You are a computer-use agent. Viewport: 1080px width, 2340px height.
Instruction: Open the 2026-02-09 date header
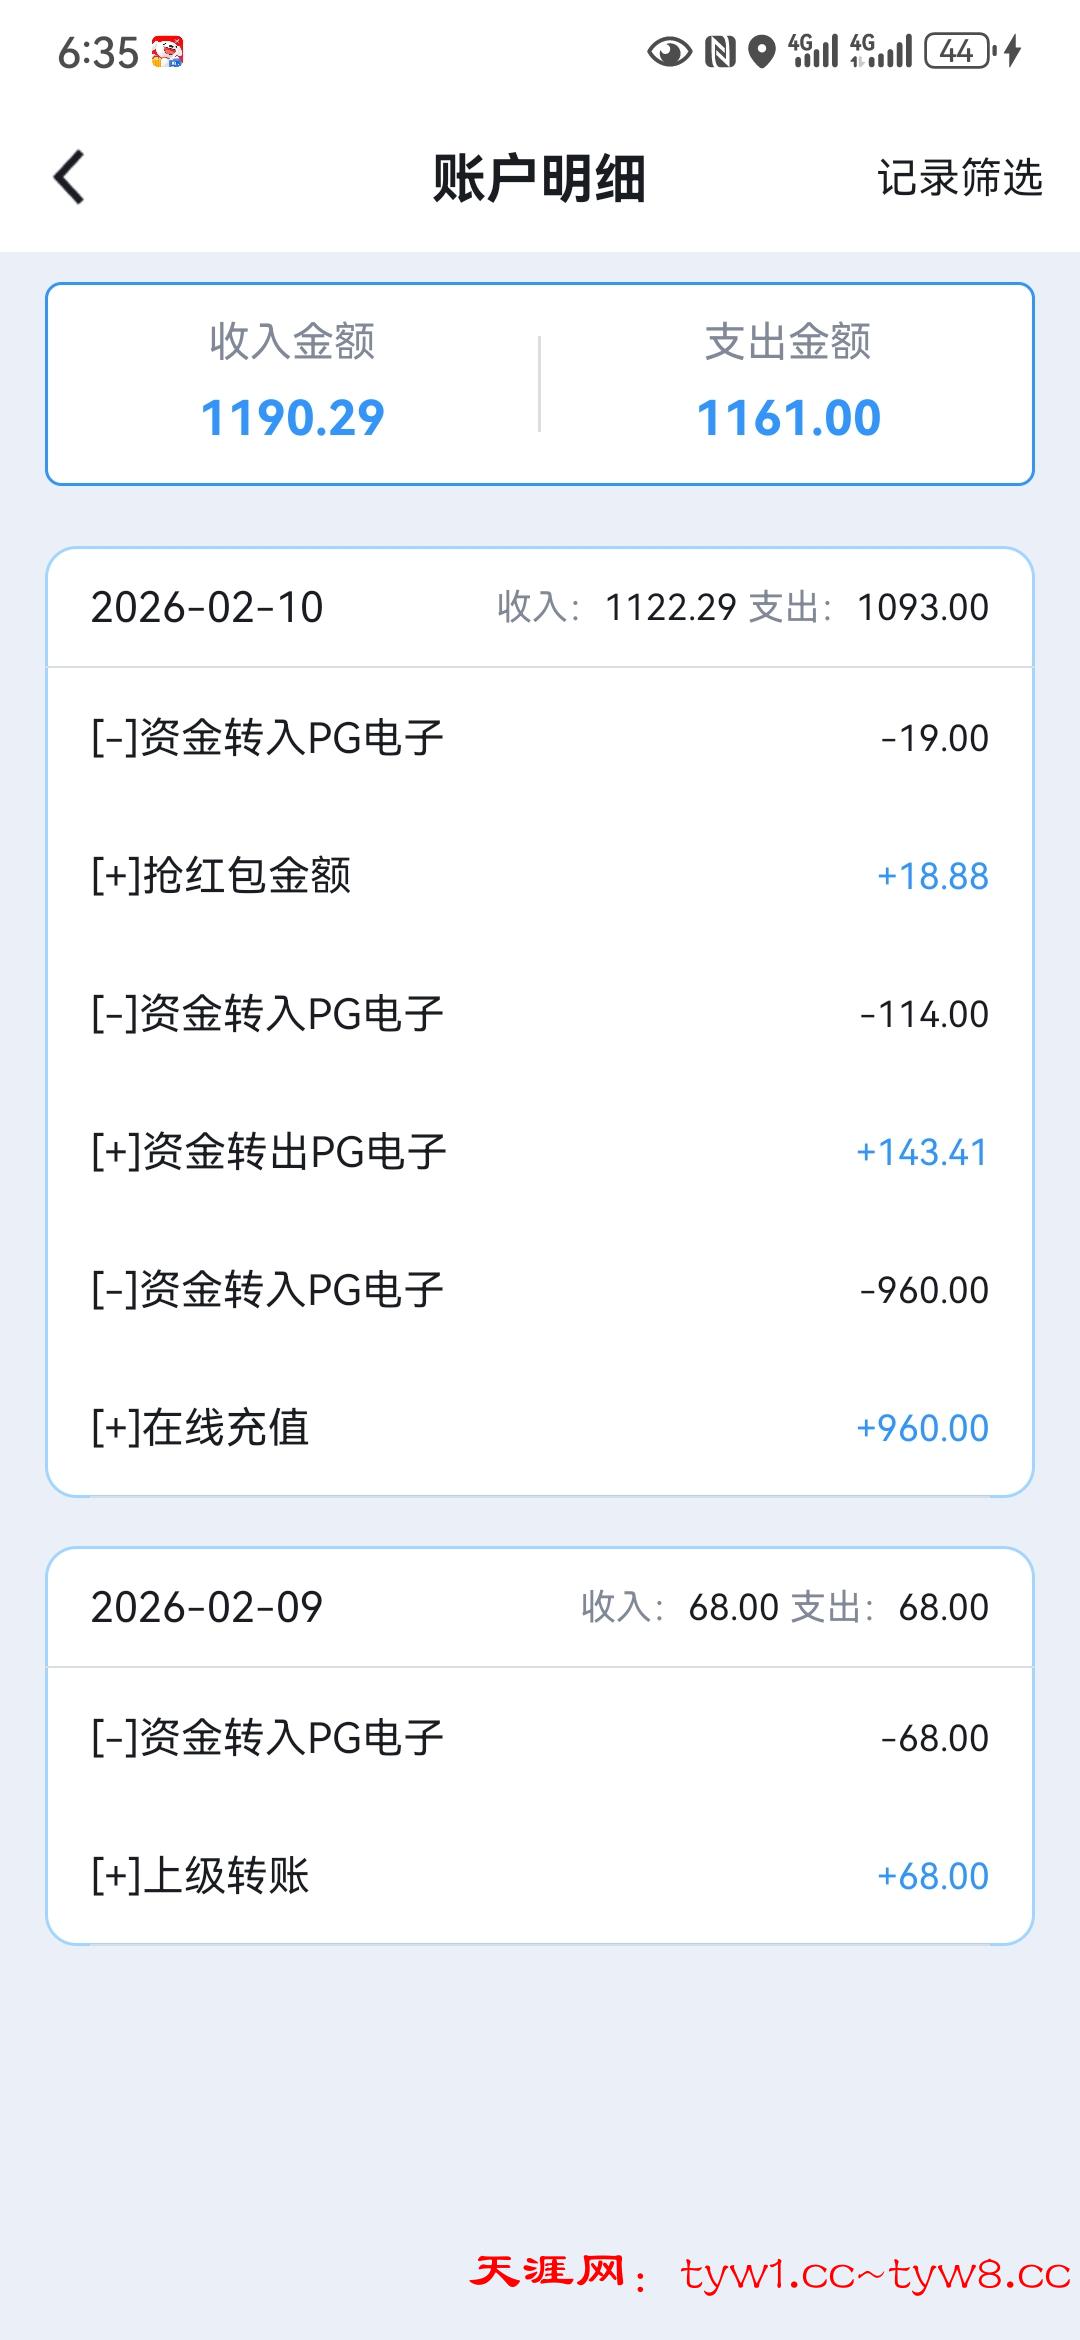540,1607
